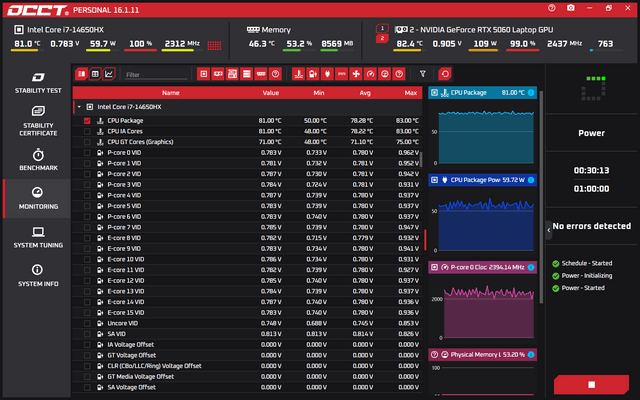640x400 pixels.
Task: Toggle the other sensor types question-mark filter
Action: [399, 74]
